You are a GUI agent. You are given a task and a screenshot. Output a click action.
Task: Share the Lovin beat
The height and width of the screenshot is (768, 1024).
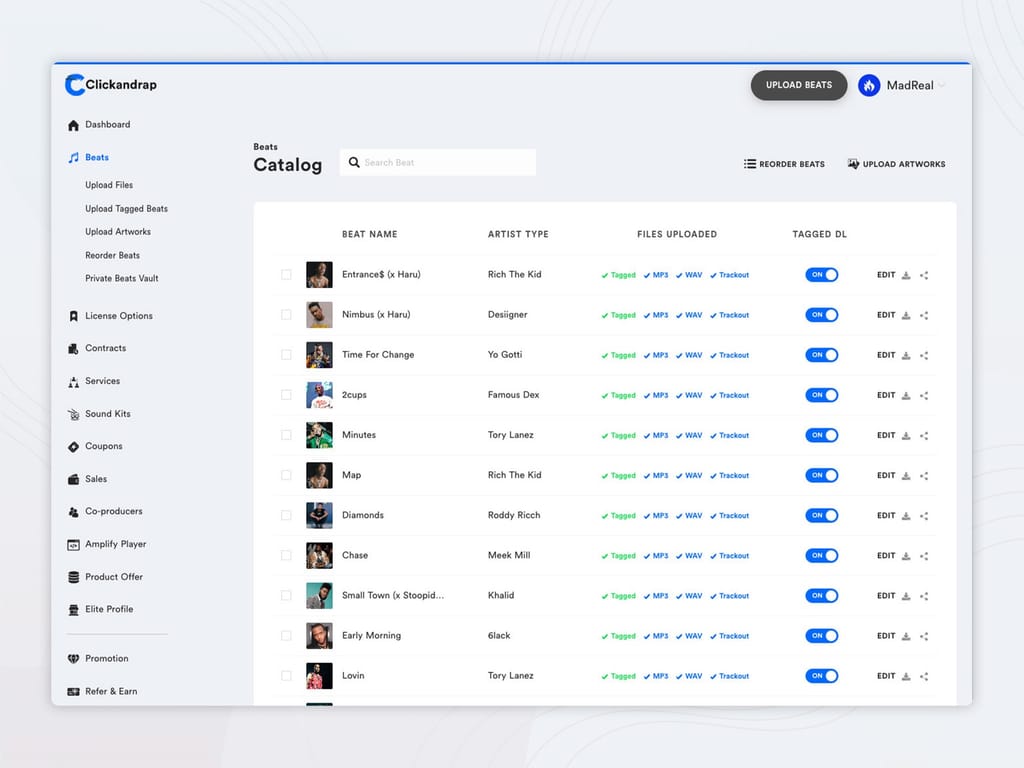pyautogui.click(x=924, y=676)
